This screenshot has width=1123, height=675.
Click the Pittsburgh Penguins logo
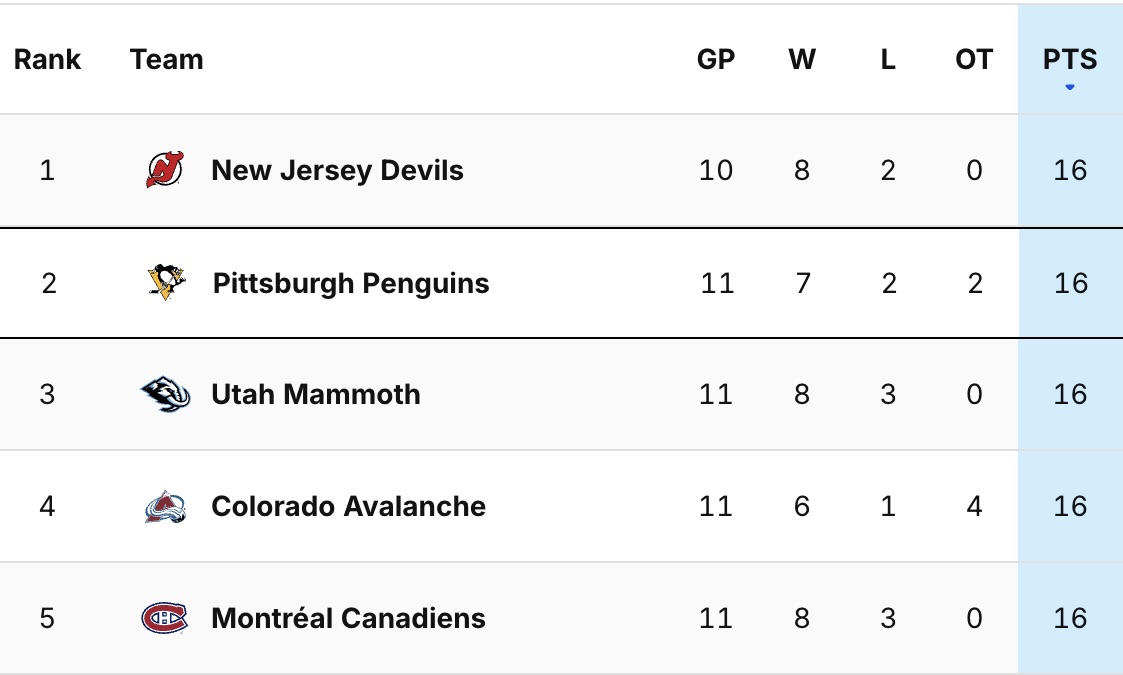[x=166, y=283]
